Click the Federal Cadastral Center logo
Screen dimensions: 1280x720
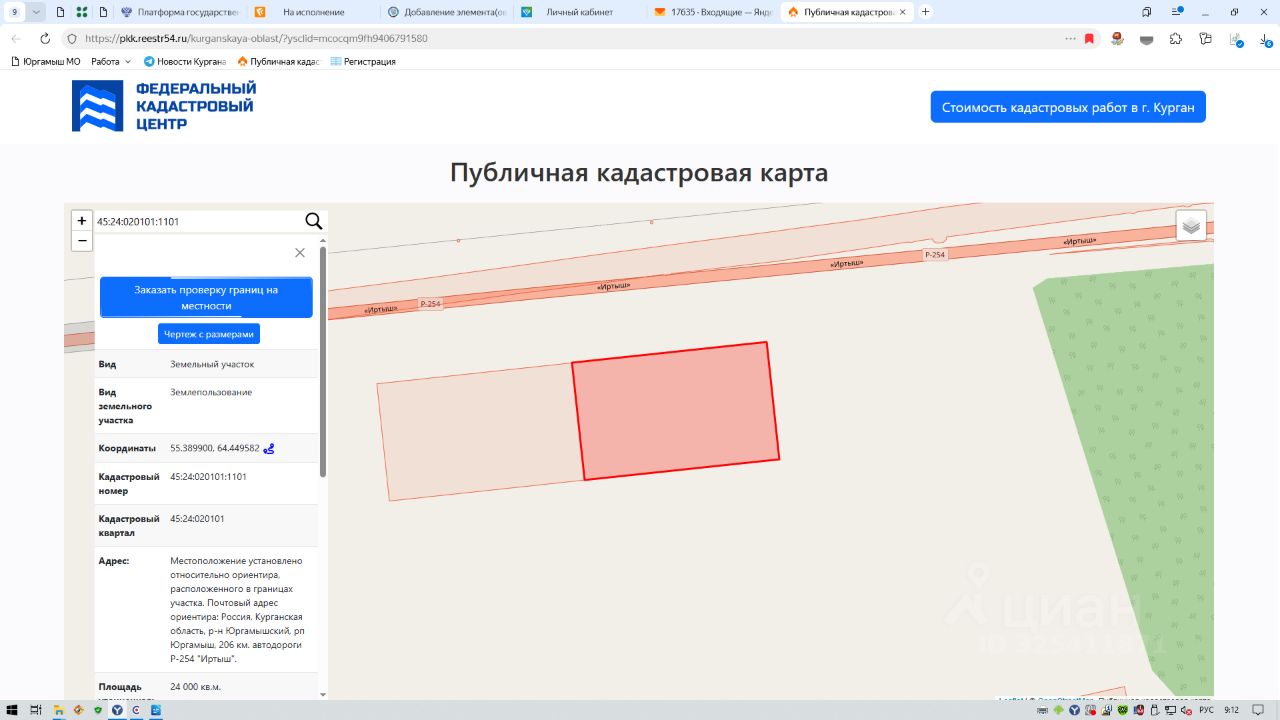pos(164,106)
